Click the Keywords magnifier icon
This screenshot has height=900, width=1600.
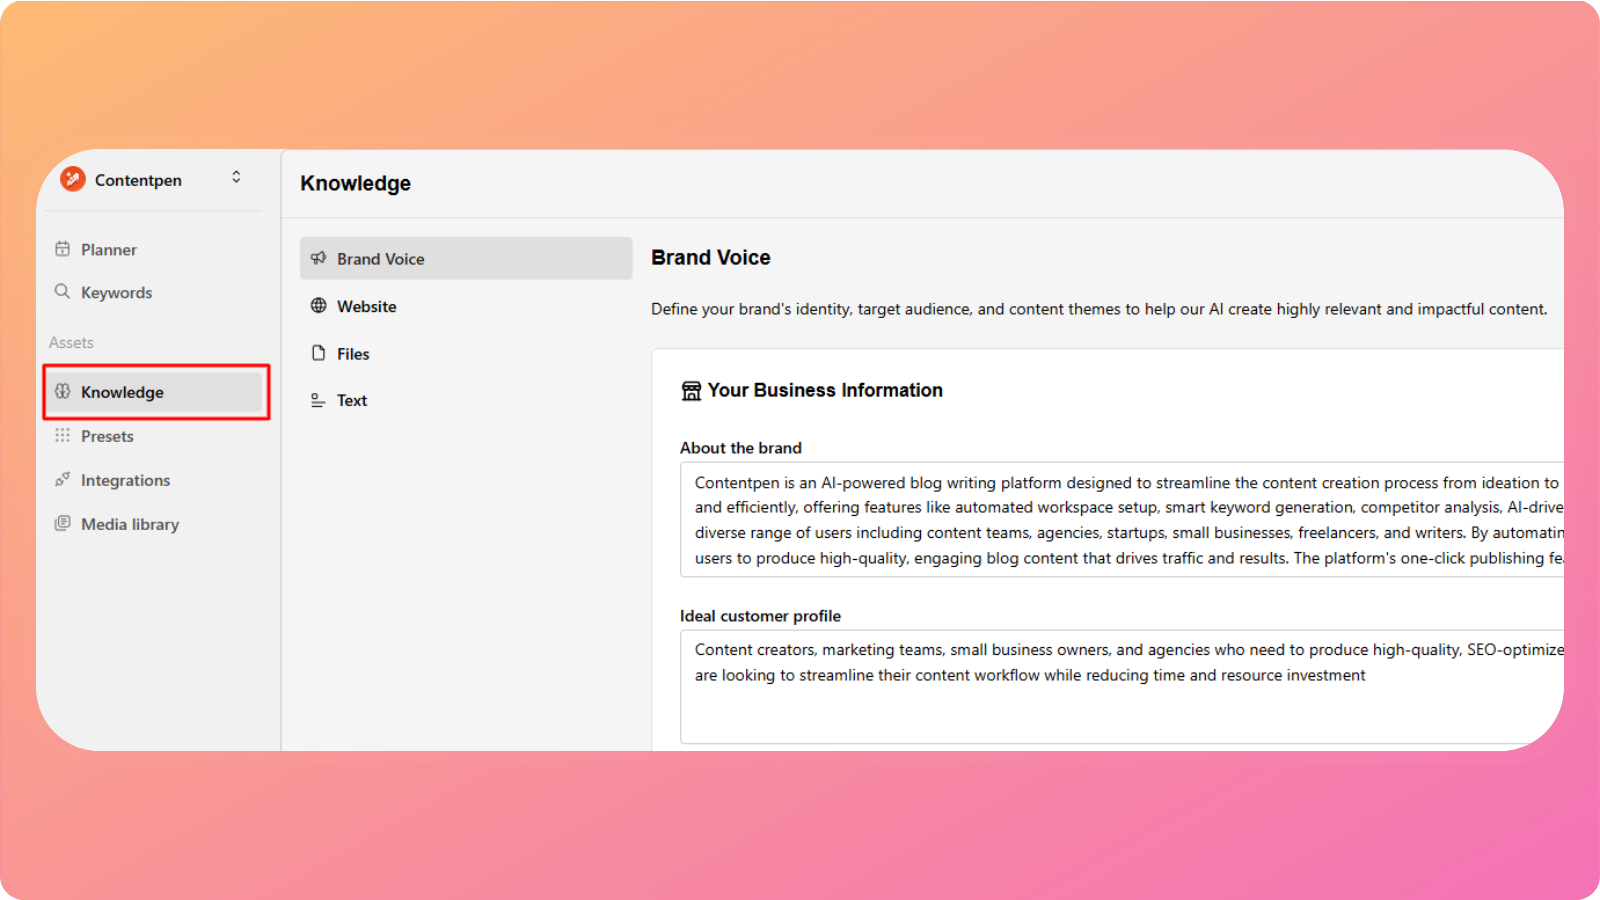[62, 291]
